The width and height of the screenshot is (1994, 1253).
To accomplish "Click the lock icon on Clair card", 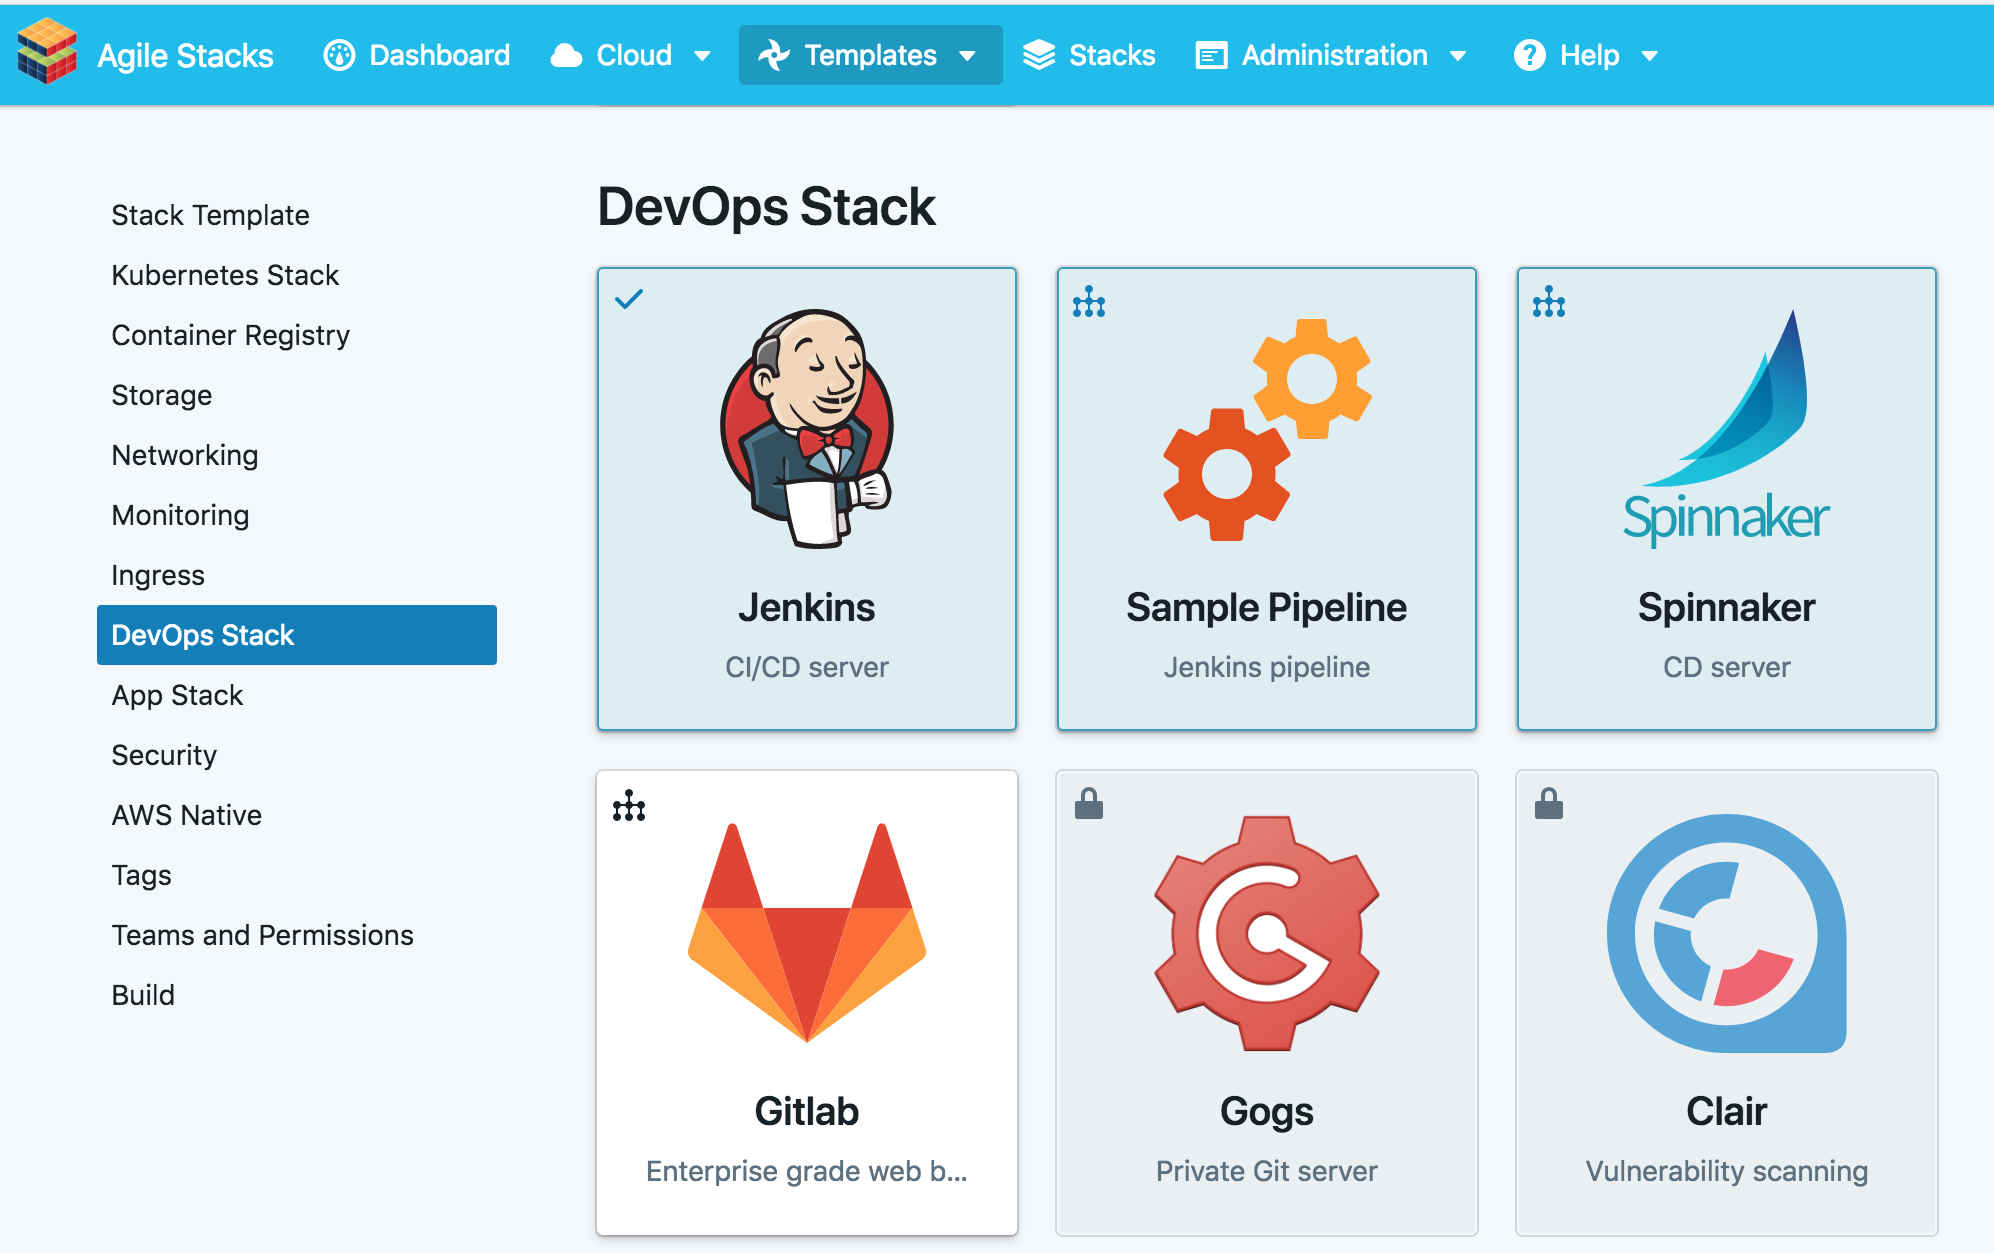I will click(x=1549, y=803).
